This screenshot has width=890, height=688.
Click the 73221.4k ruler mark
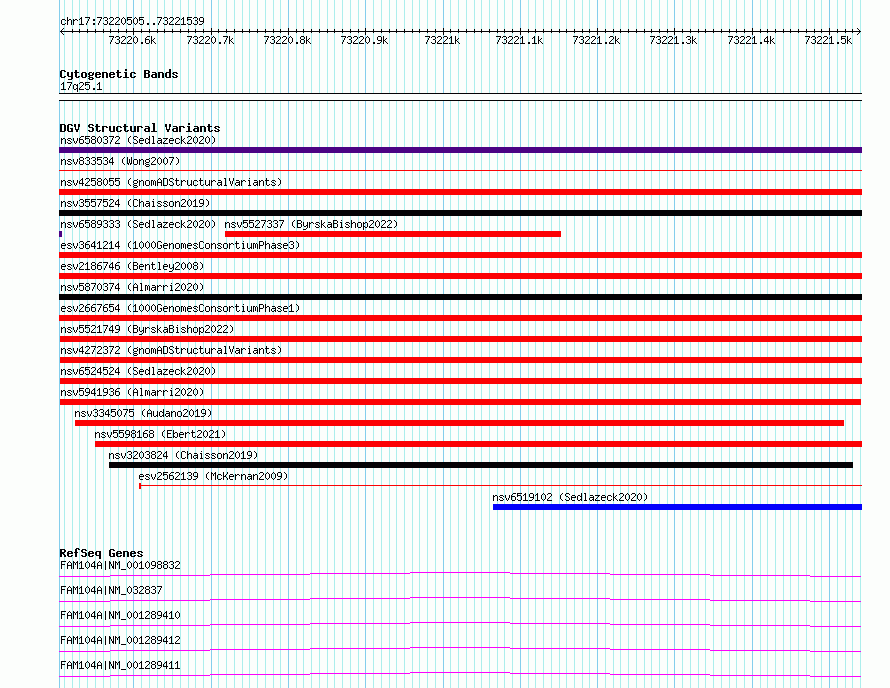tap(752, 40)
